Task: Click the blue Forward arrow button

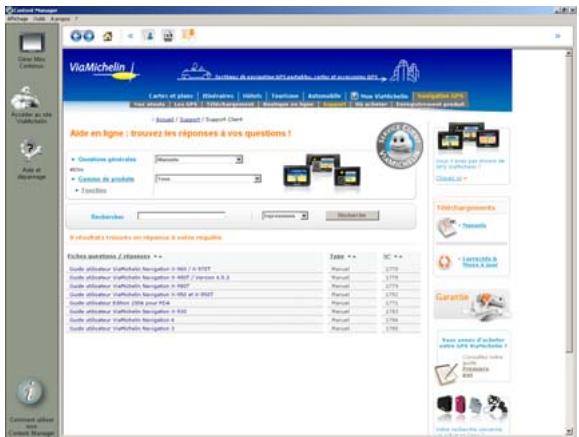Action: 89,36
